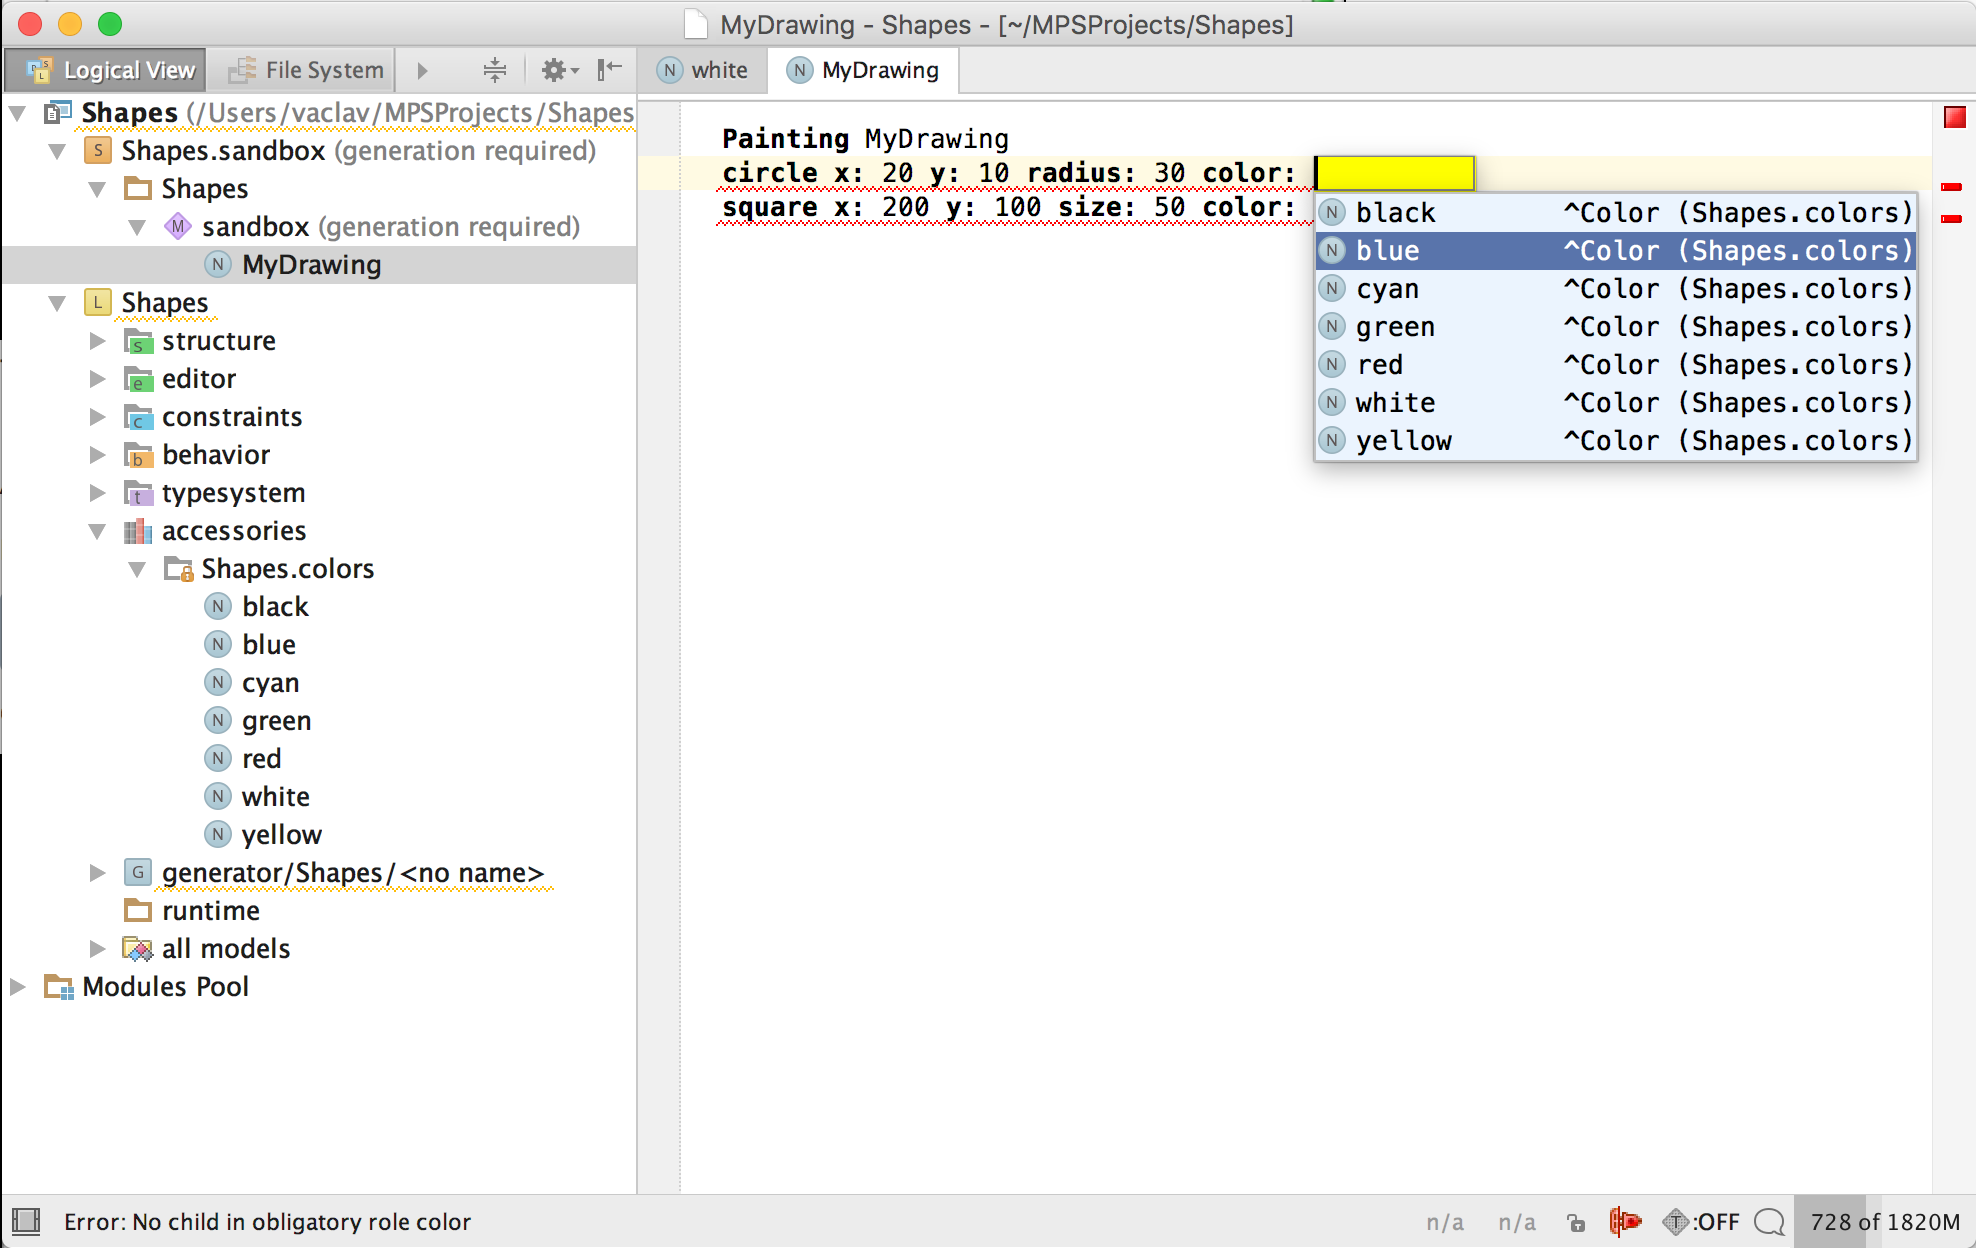The height and width of the screenshot is (1248, 1976).
Task: Click the tool windows icon at bottom left
Action: [26, 1222]
